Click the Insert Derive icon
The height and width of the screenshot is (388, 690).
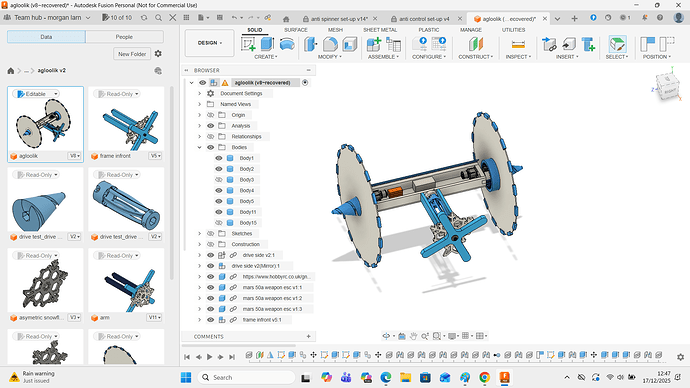click(549, 44)
